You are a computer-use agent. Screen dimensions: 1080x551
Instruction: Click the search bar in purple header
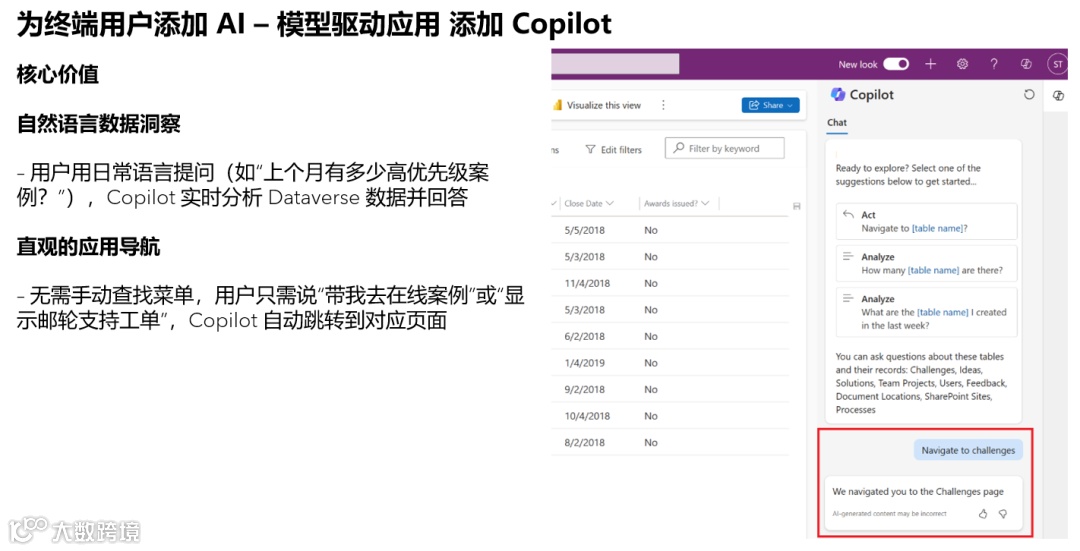point(615,63)
